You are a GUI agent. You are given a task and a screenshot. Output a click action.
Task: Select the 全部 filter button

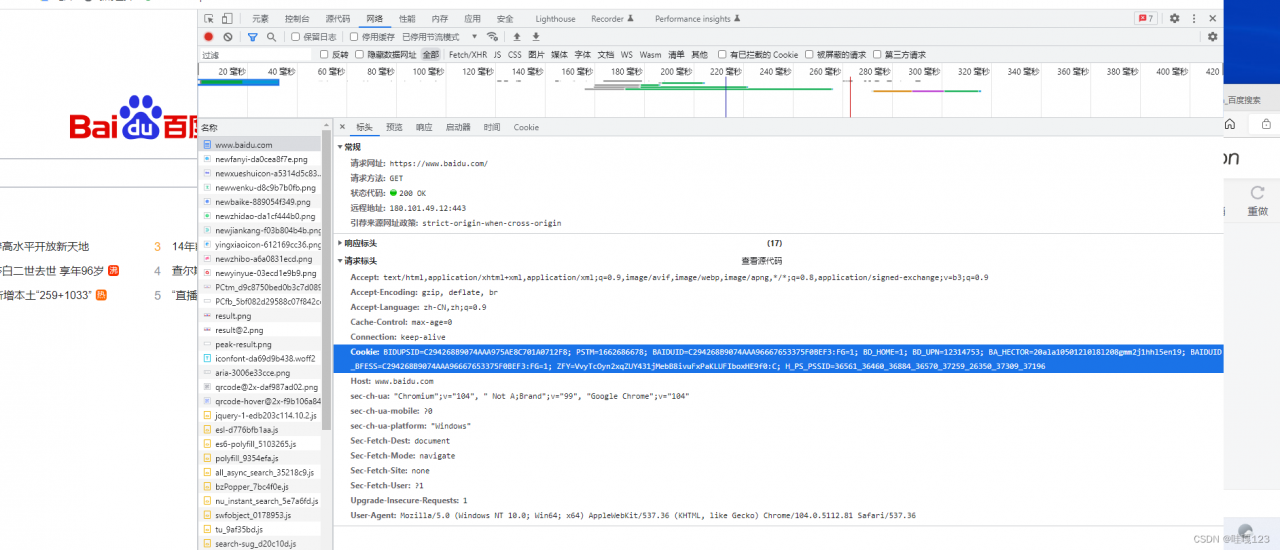(x=430, y=55)
